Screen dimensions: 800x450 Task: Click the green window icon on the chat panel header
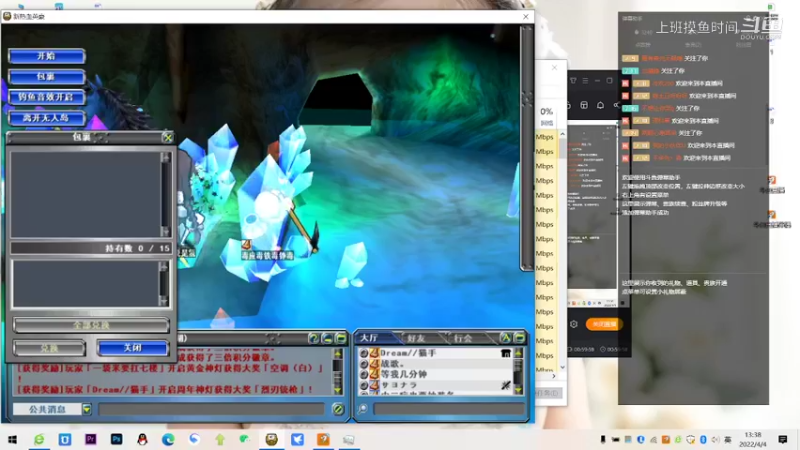pos(341,338)
